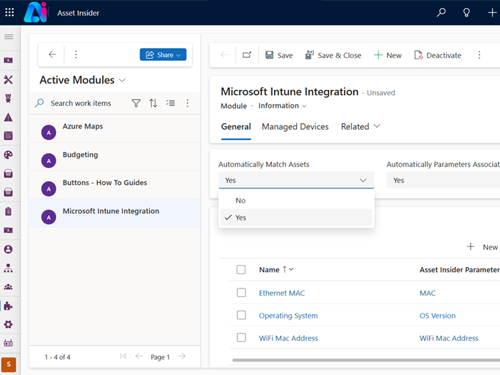Select Azure Maps in the module list
Image resolution: width=500 pixels, height=375 pixels.
pyautogui.click(x=115, y=129)
